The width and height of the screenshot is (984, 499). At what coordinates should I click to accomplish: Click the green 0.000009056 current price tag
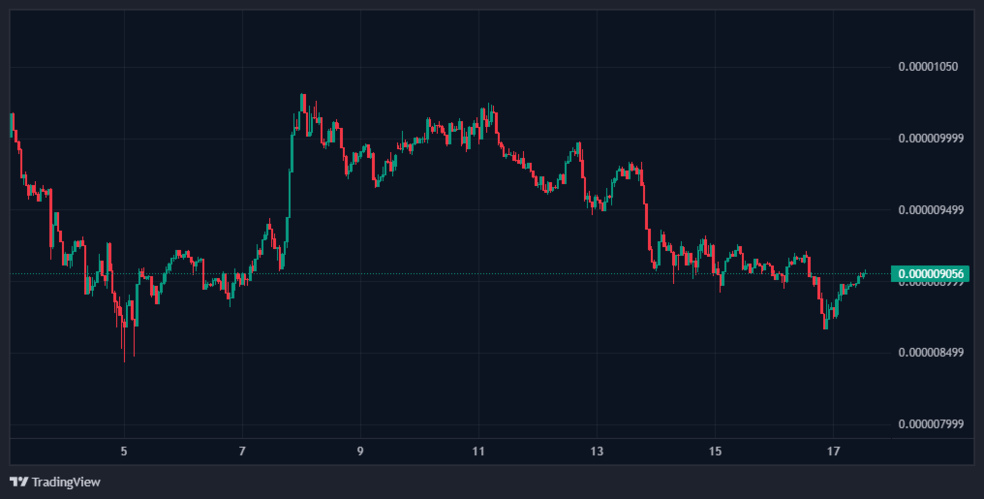tap(932, 274)
